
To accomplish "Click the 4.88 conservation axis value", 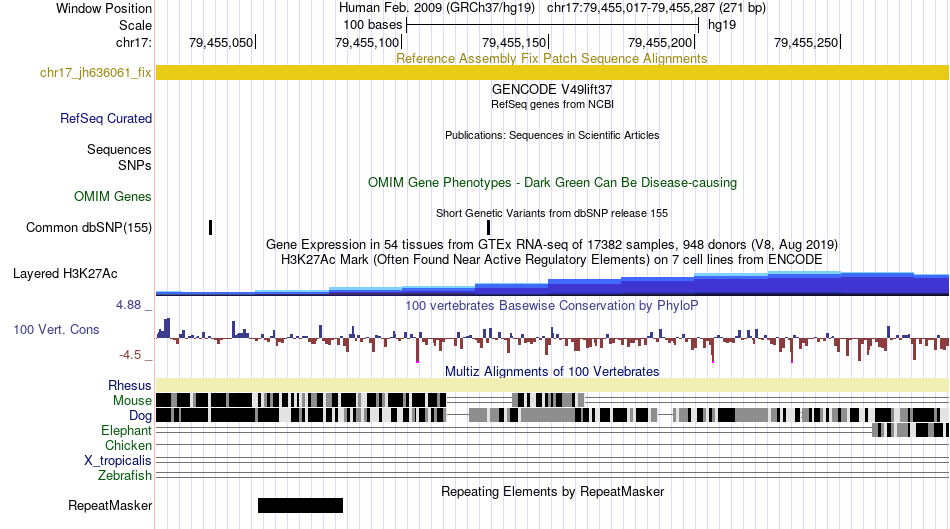I will 128,305.
